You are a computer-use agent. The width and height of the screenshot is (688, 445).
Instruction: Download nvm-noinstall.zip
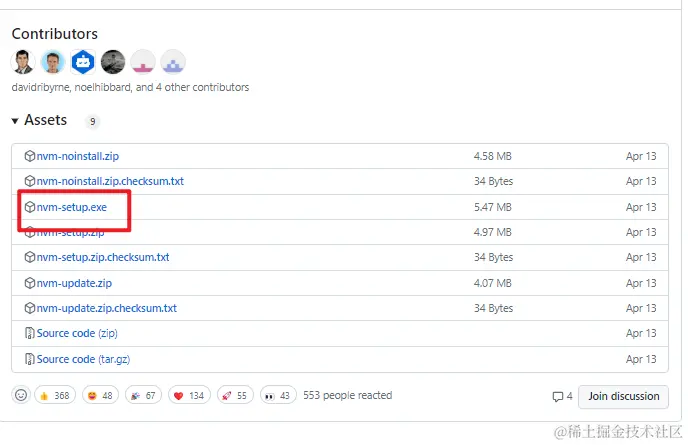78,156
